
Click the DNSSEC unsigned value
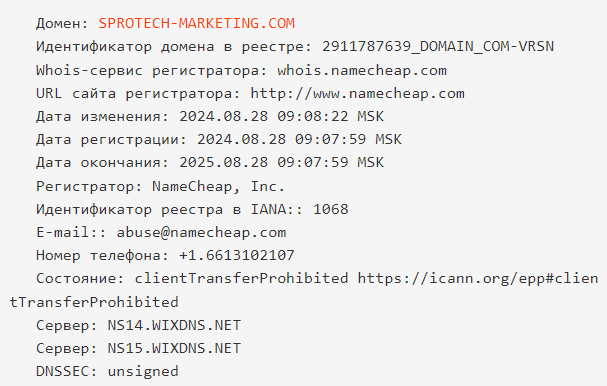[143, 372]
